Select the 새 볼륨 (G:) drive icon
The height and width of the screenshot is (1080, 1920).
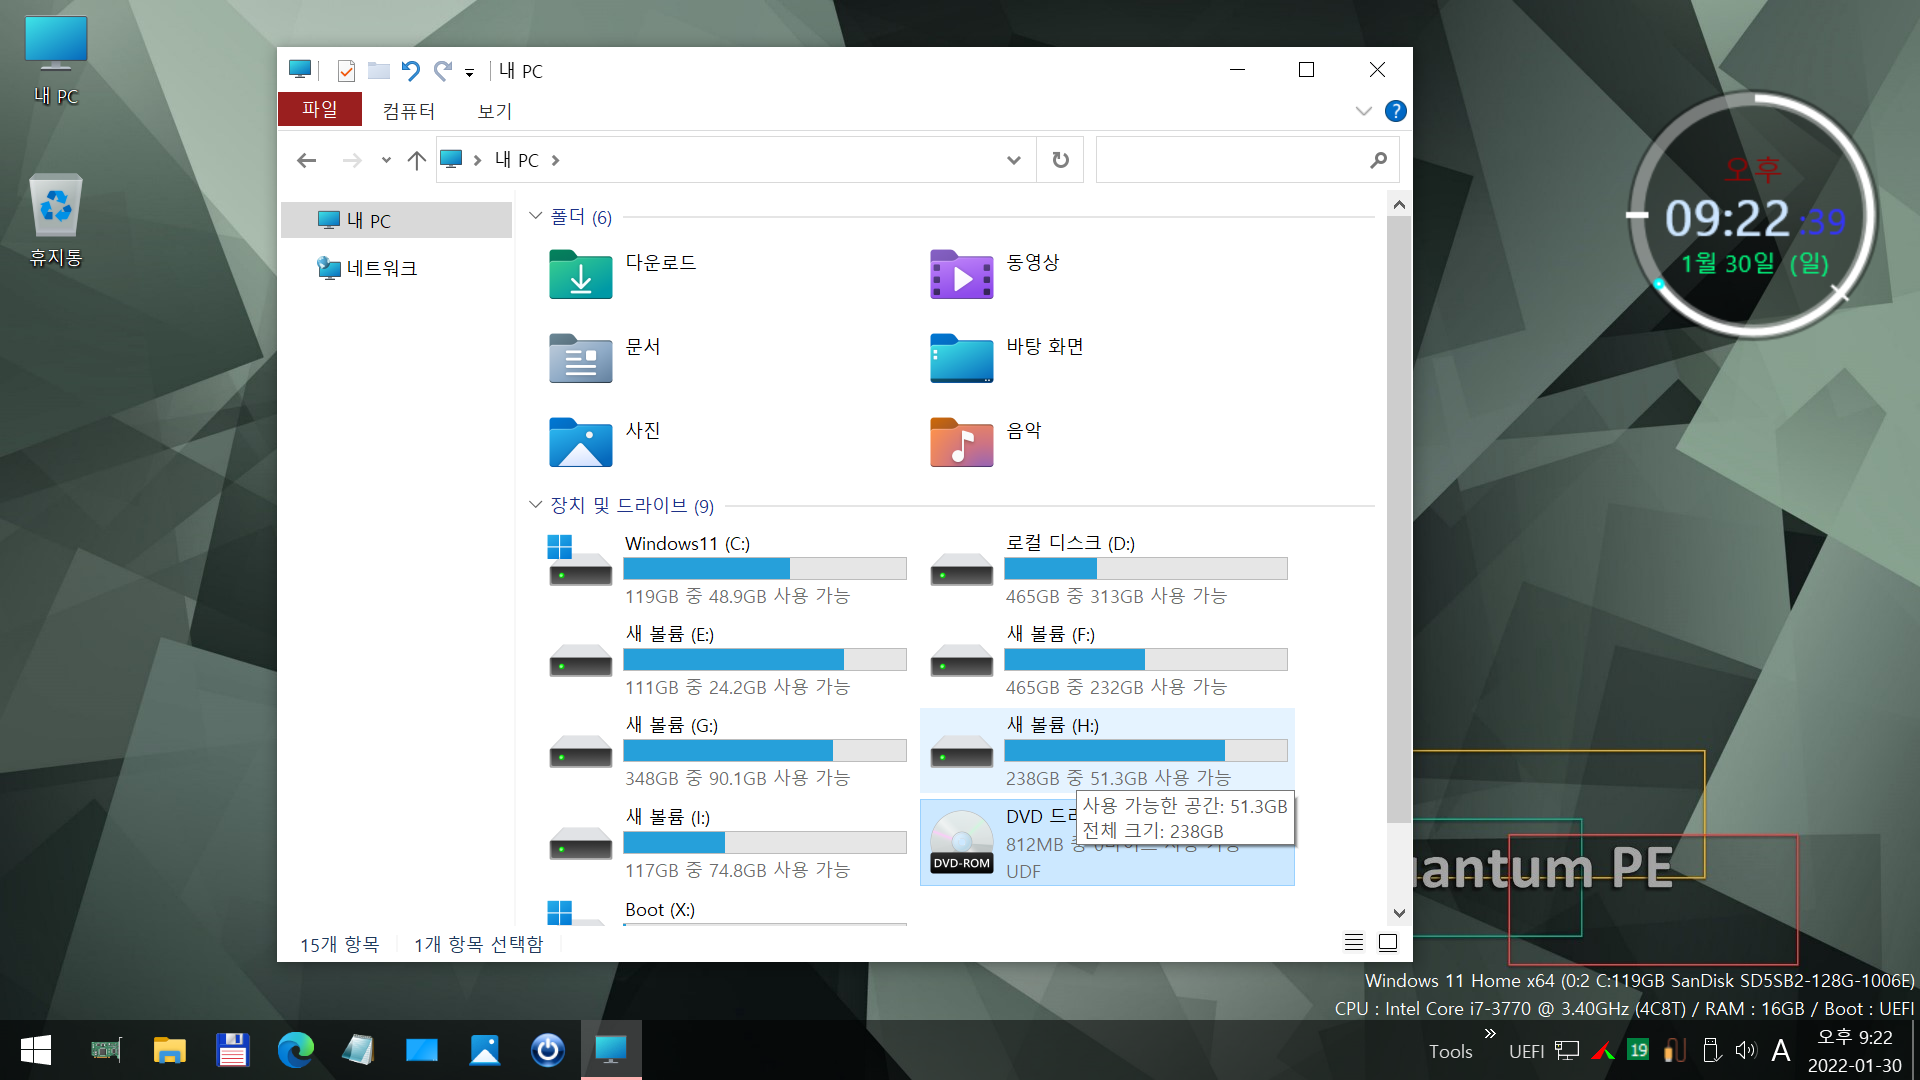[580, 752]
